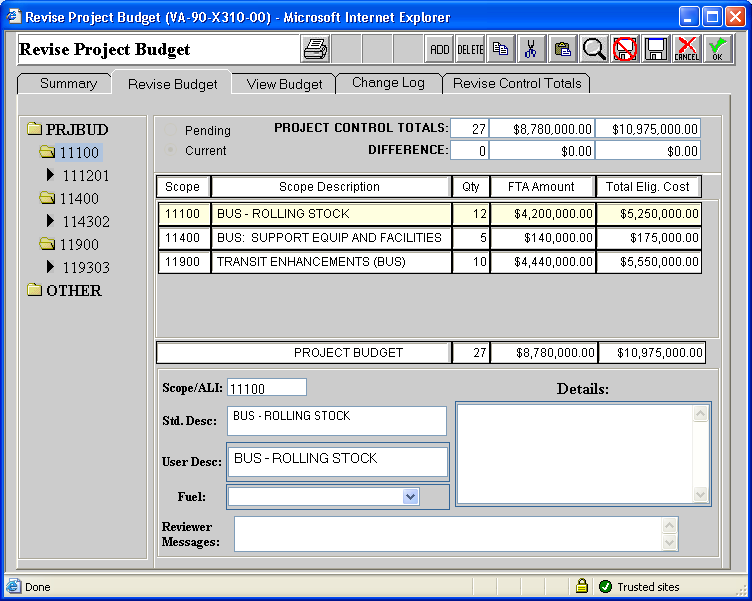Click into the User Desc text field
The width and height of the screenshot is (752, 601).
click(x=337, y=461)
